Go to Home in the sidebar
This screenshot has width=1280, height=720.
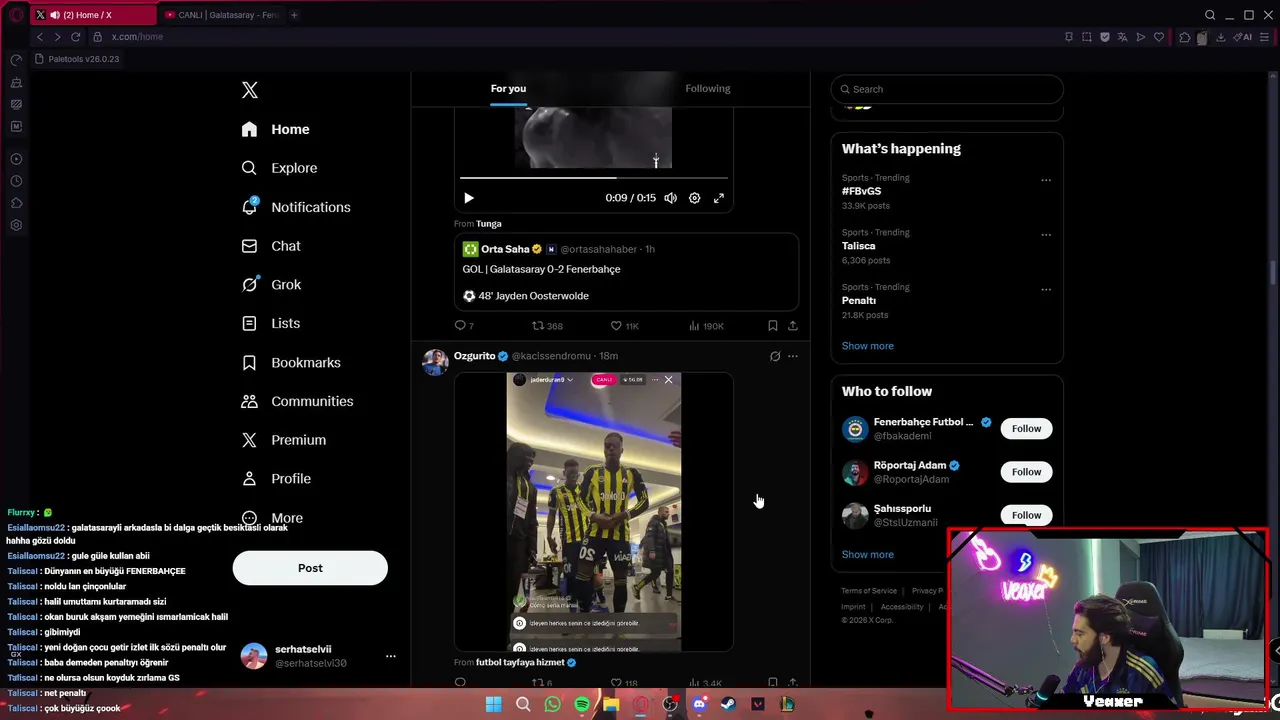276,129
